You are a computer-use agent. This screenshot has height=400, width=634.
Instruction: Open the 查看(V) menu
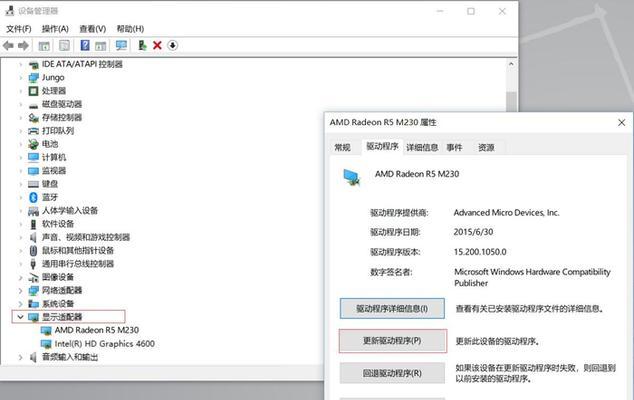93,29
